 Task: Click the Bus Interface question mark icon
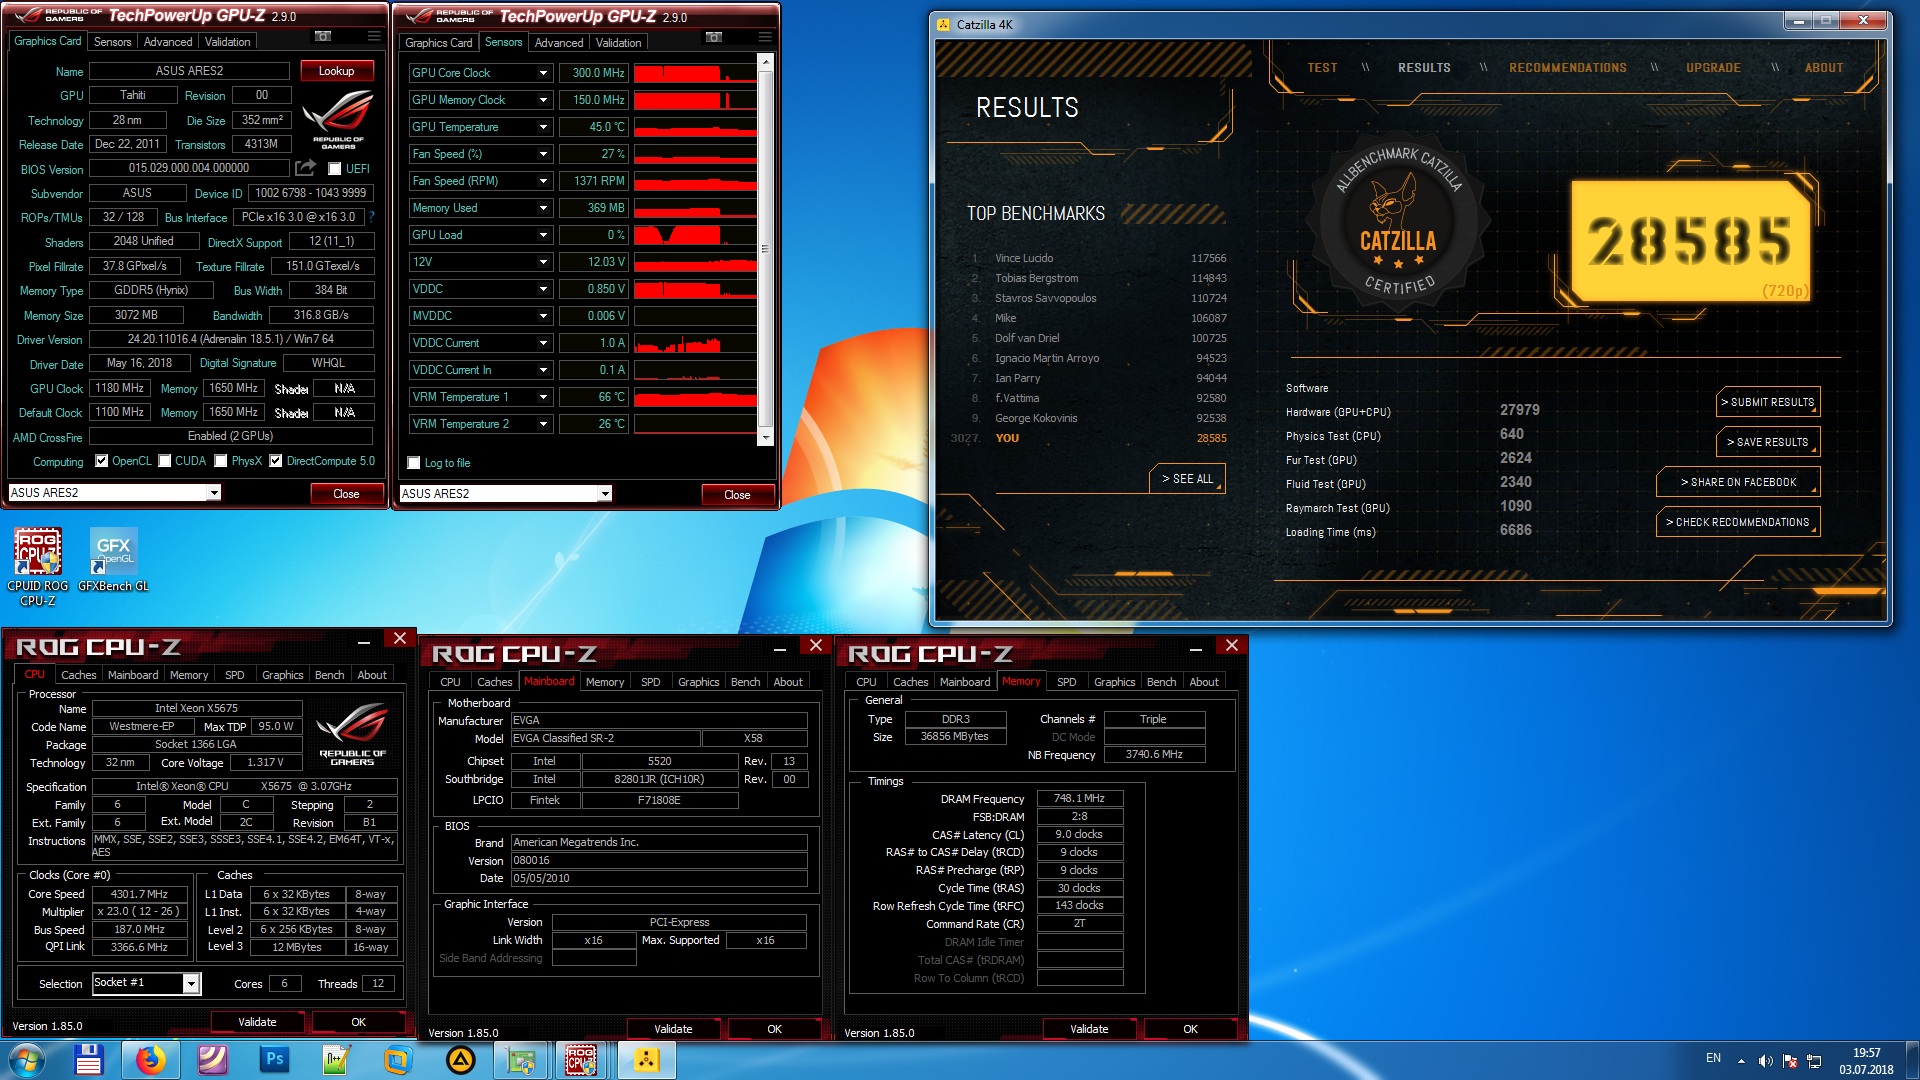[371, 217]
